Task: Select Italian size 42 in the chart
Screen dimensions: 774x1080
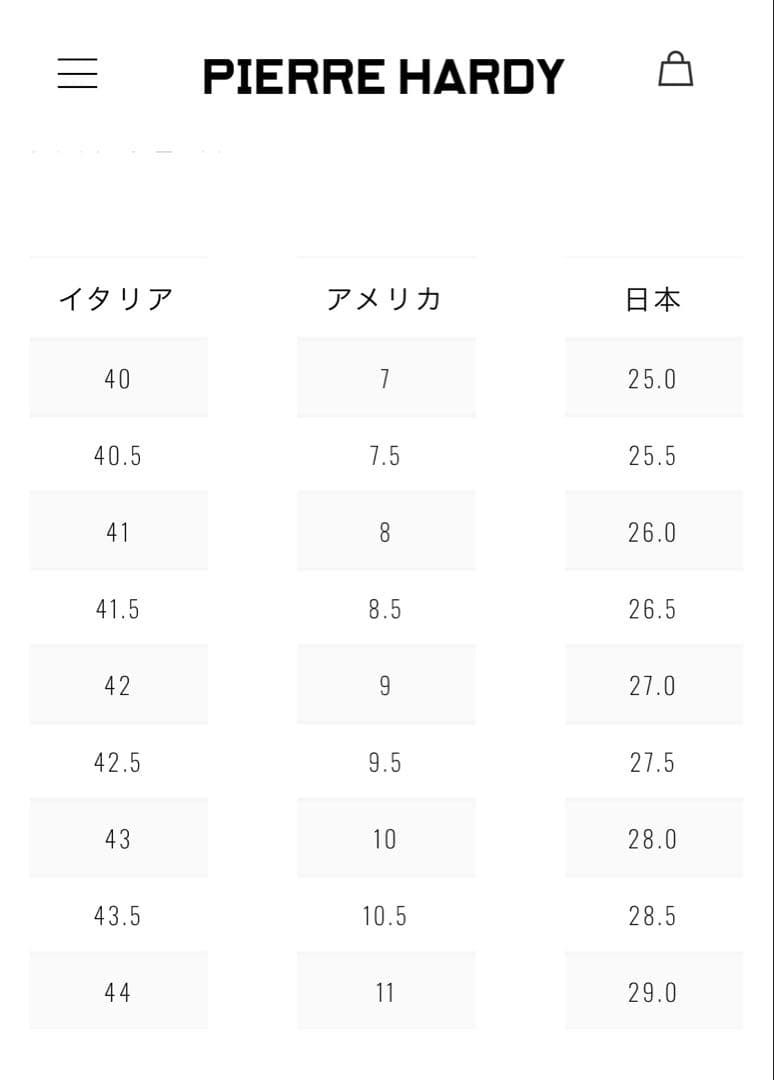Action: pos(118,685)
